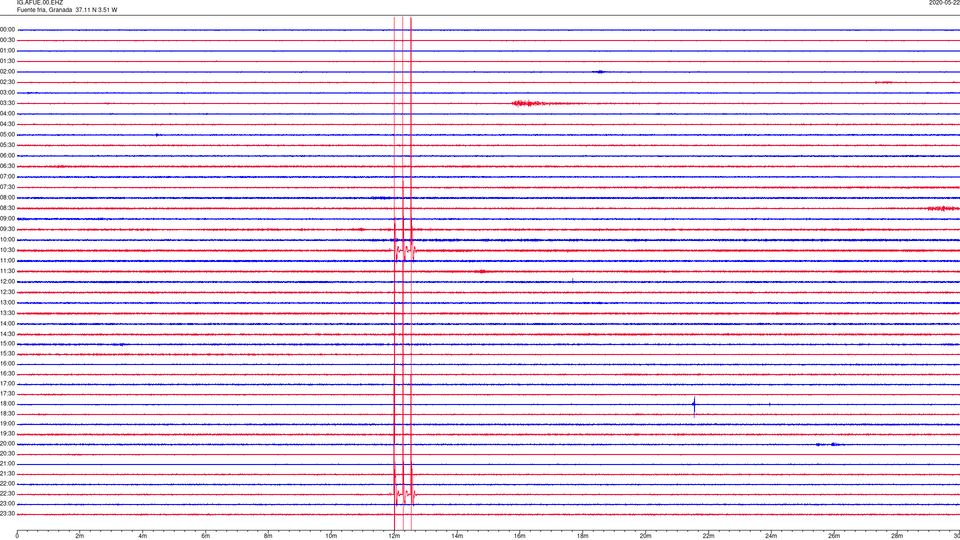Select the 11:30 trace label
Image resolution: width=960 pixels, height=540 pixels.
point(8,271)
